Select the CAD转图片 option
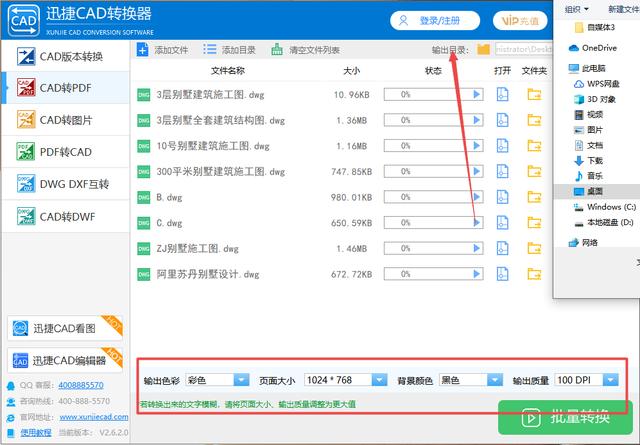 [66, 120]
